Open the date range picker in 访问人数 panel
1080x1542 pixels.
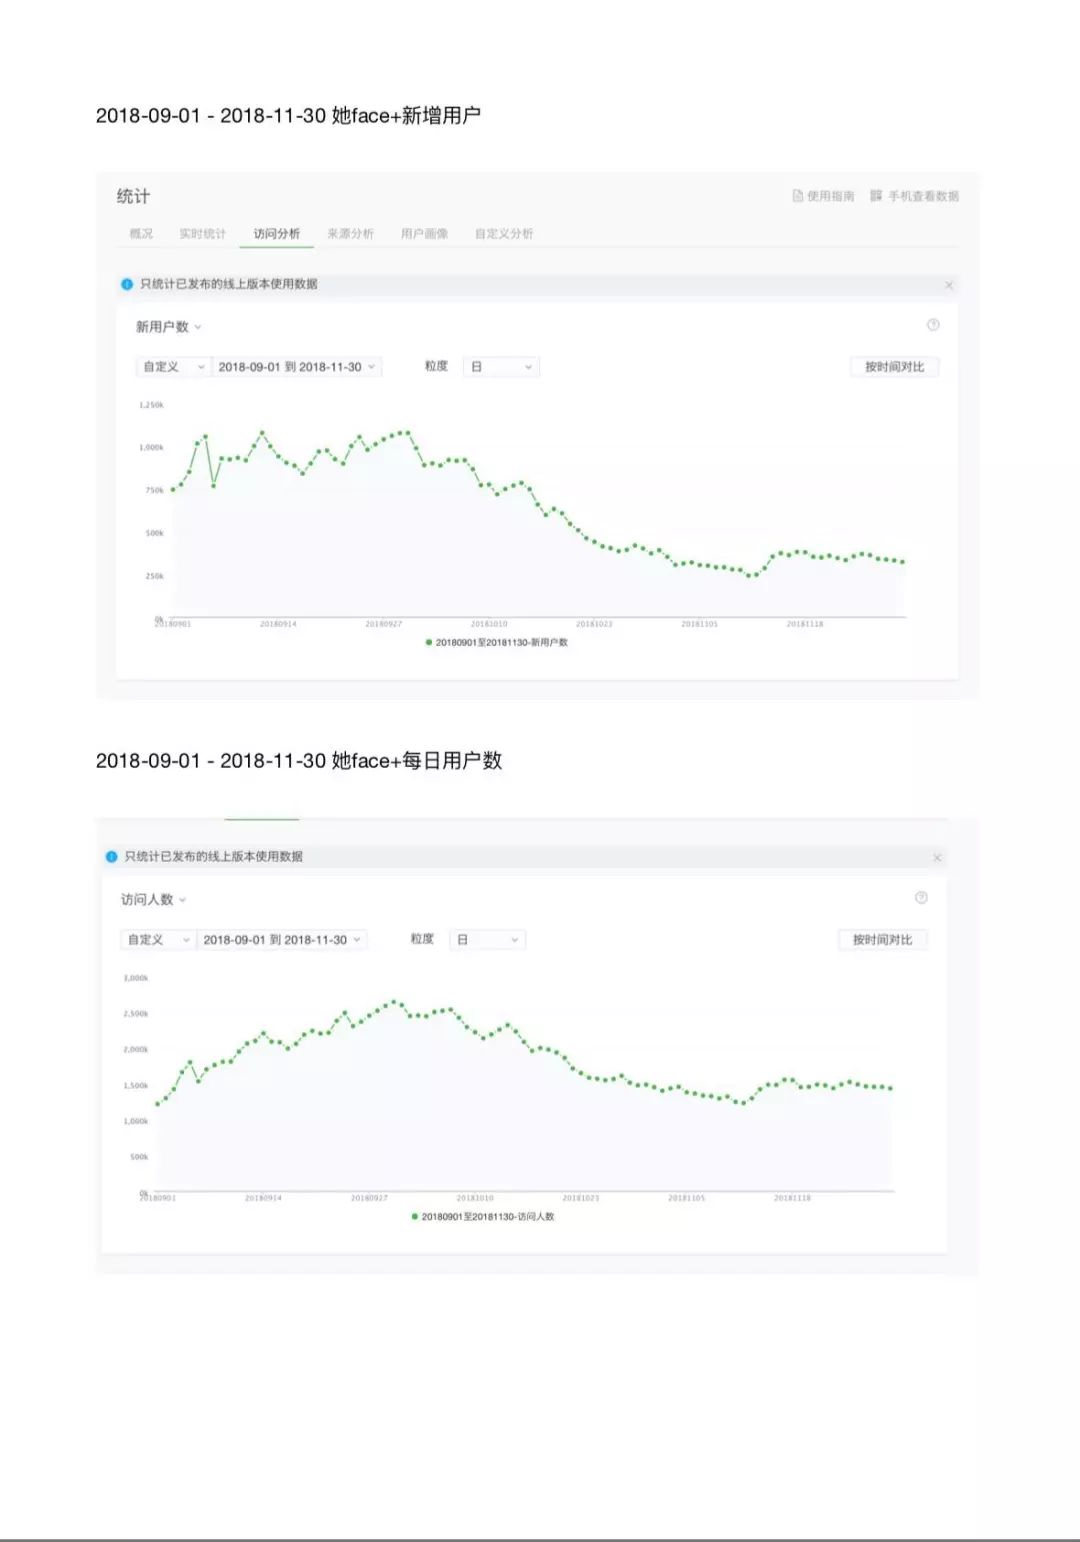coord(281,940)
